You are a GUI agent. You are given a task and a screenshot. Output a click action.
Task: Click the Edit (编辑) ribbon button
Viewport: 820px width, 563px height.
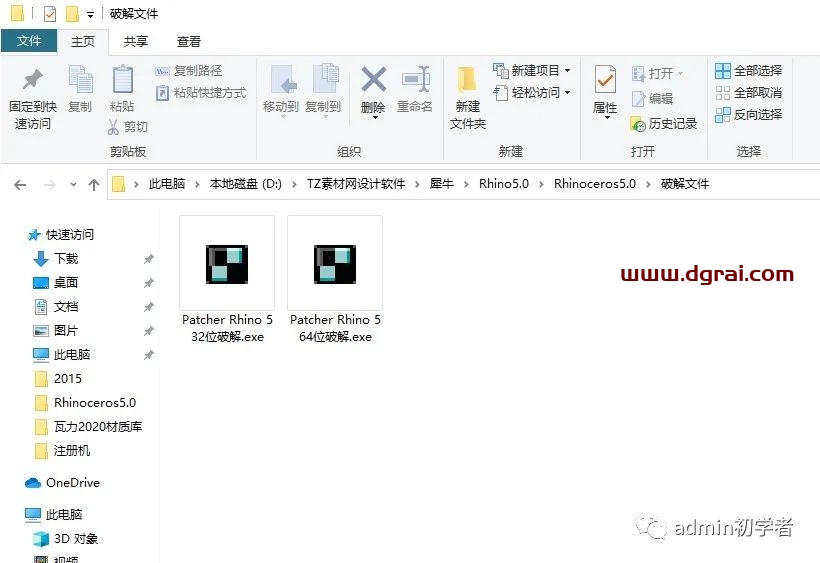(x=652, y=99)
